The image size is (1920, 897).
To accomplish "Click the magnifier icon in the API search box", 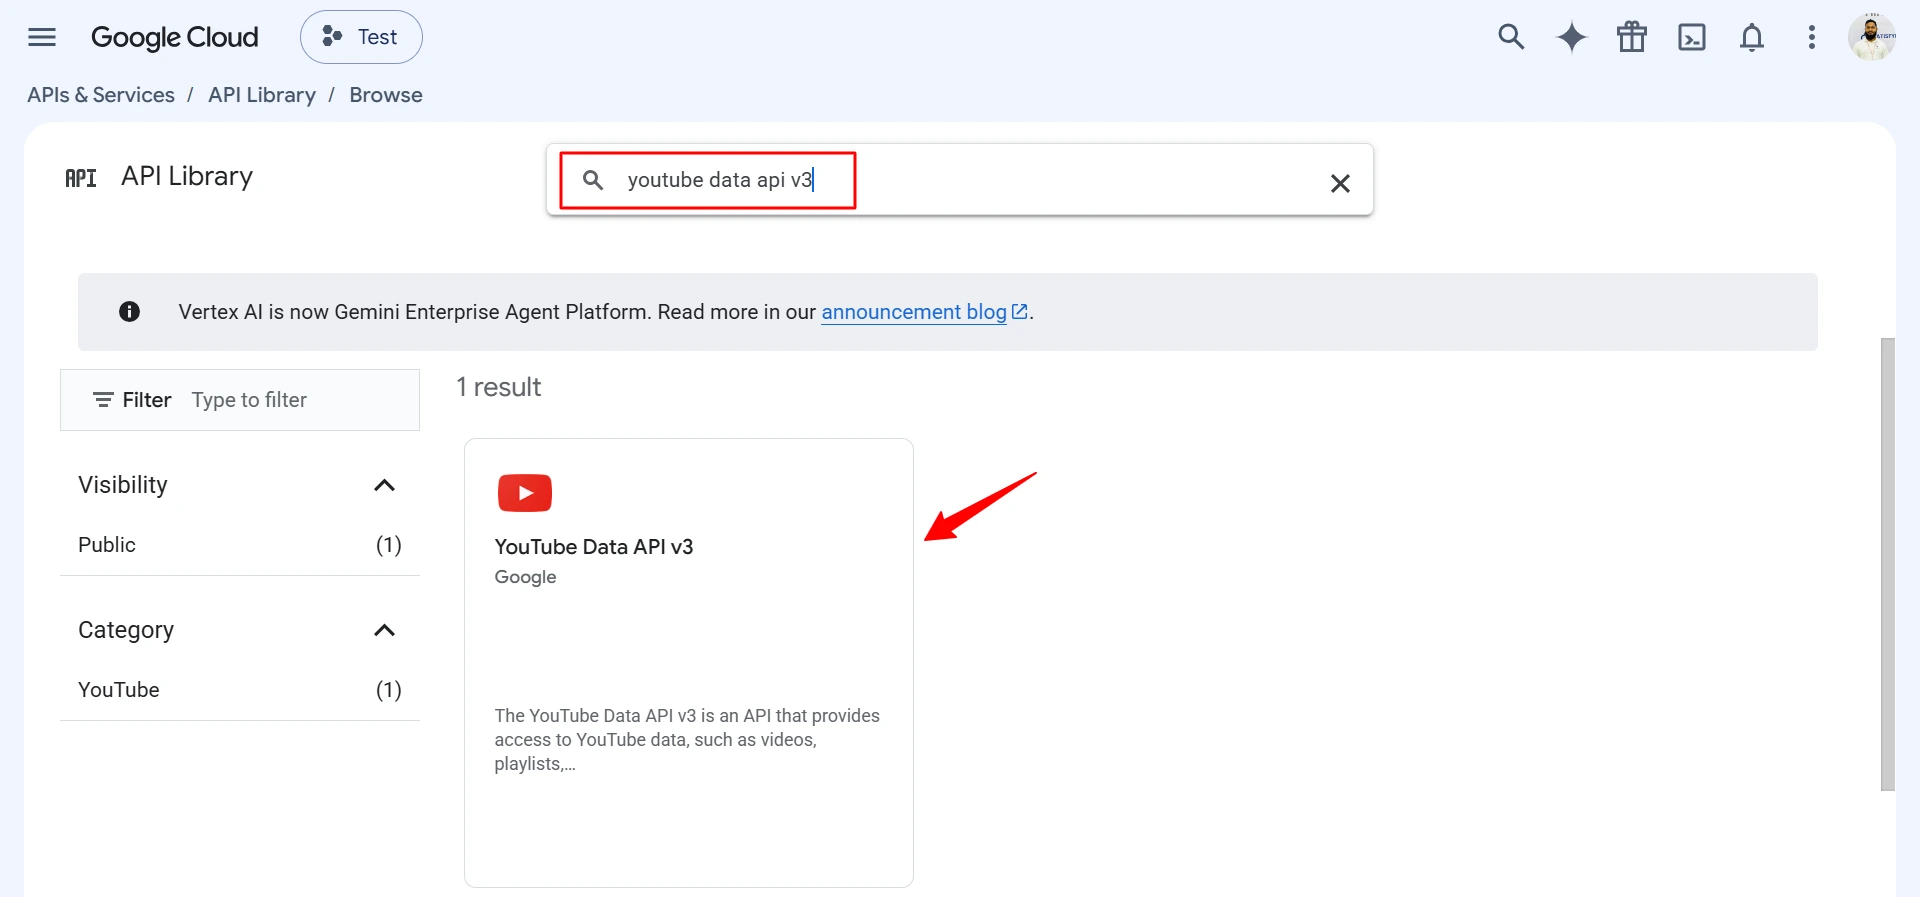I will pyautogui.click(x=593, y=180).
